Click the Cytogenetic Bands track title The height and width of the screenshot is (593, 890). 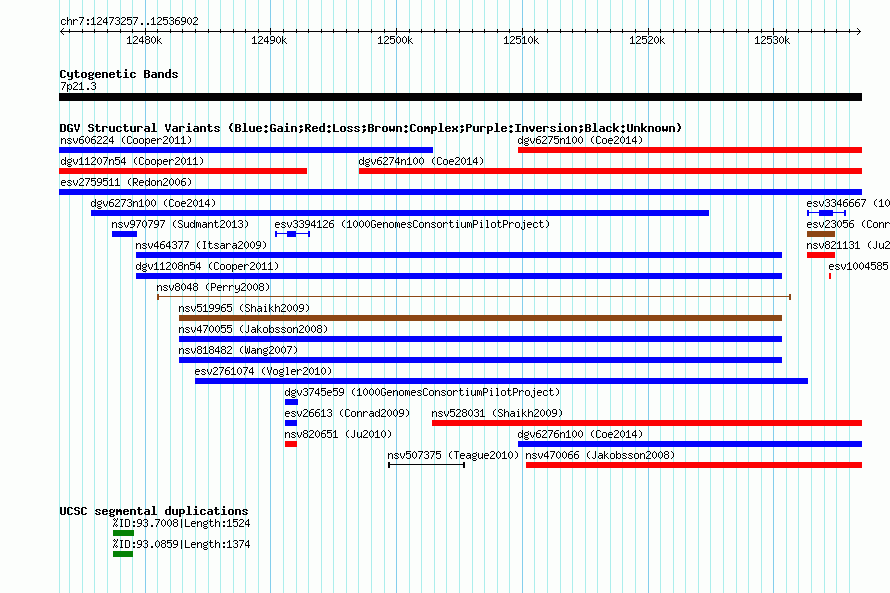(x=119, y=74)
